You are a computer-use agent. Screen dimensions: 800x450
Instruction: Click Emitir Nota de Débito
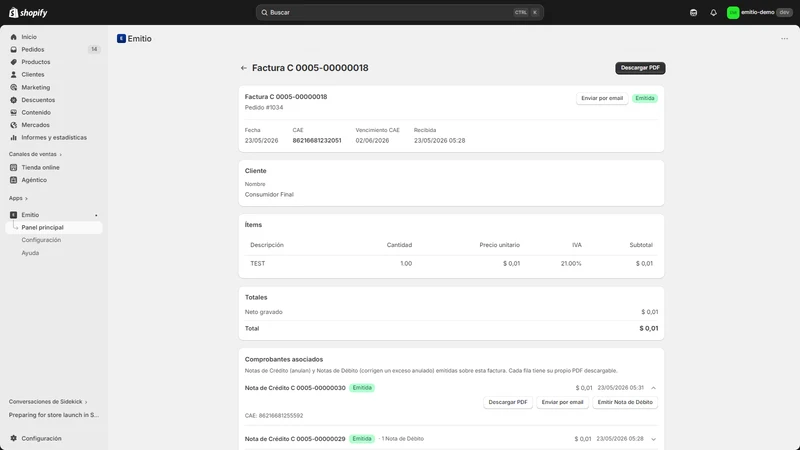click(625, 402)
